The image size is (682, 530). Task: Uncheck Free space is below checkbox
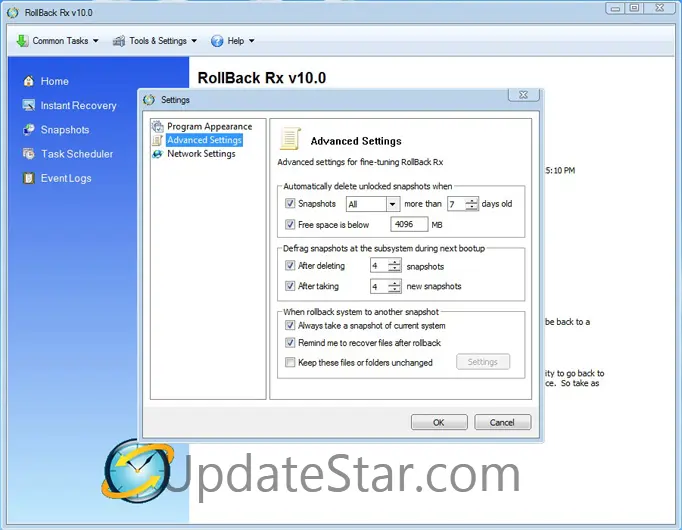coord(290,224)
